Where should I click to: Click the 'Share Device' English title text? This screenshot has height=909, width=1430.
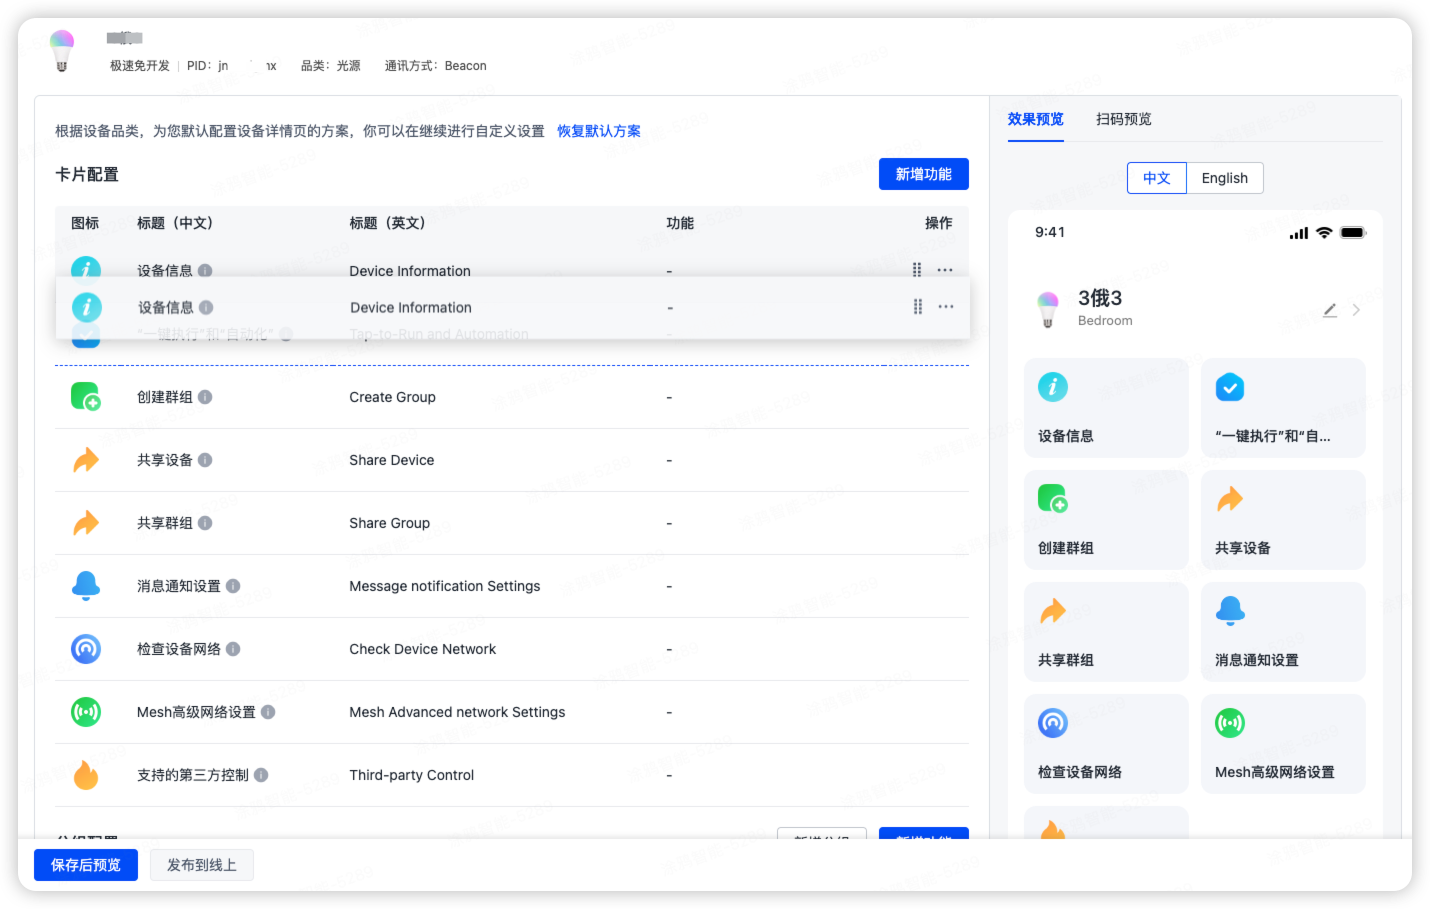[392, 460]
